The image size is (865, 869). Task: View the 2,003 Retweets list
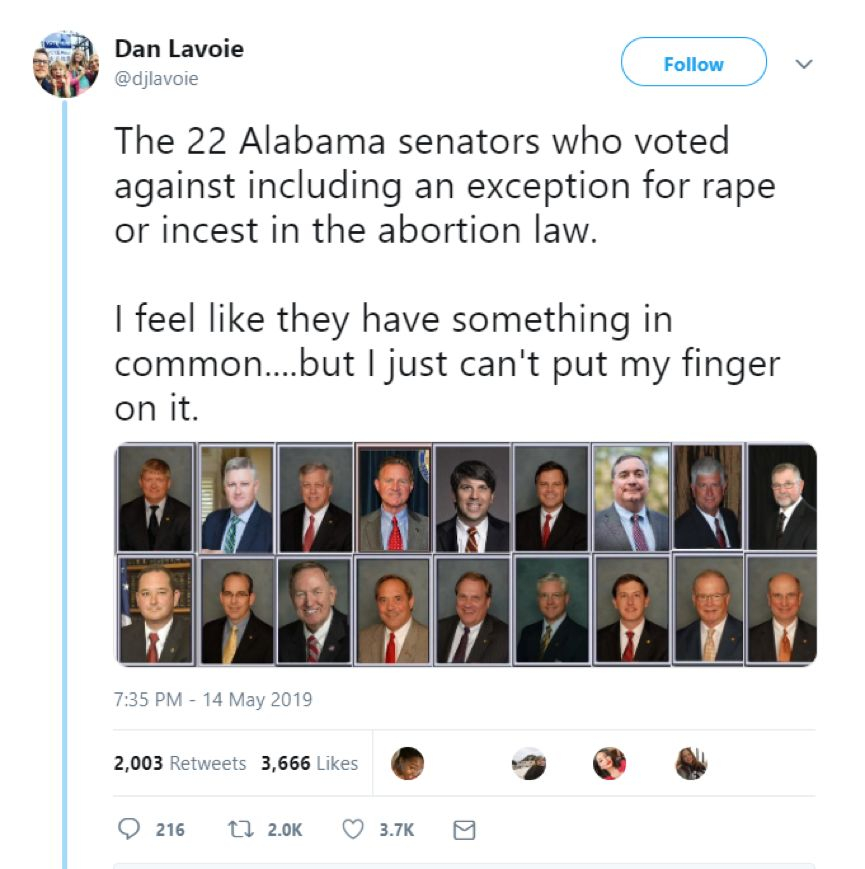click(180, 763)
